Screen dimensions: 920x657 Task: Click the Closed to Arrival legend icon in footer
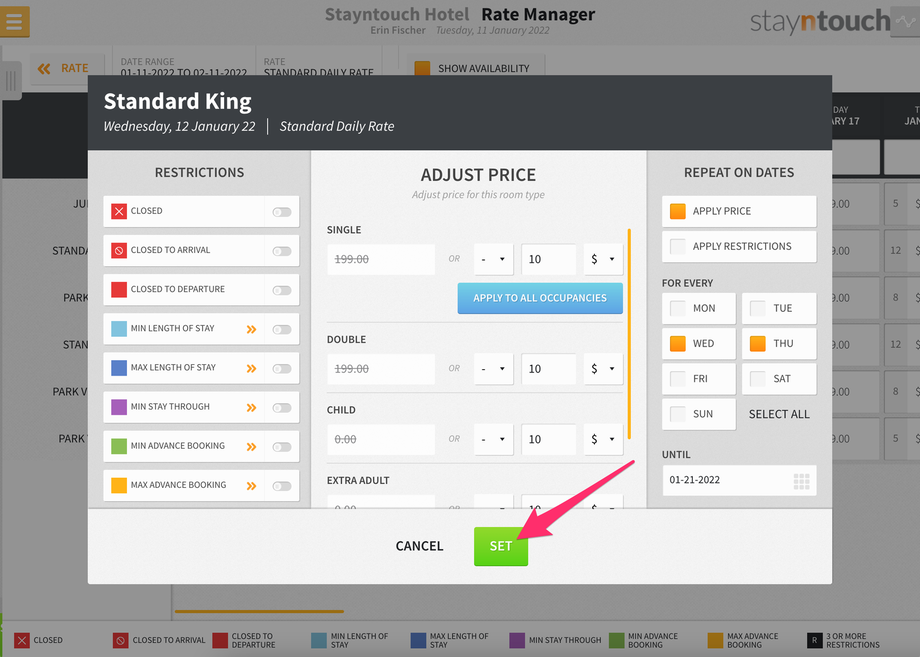click(x=121, y=640)
